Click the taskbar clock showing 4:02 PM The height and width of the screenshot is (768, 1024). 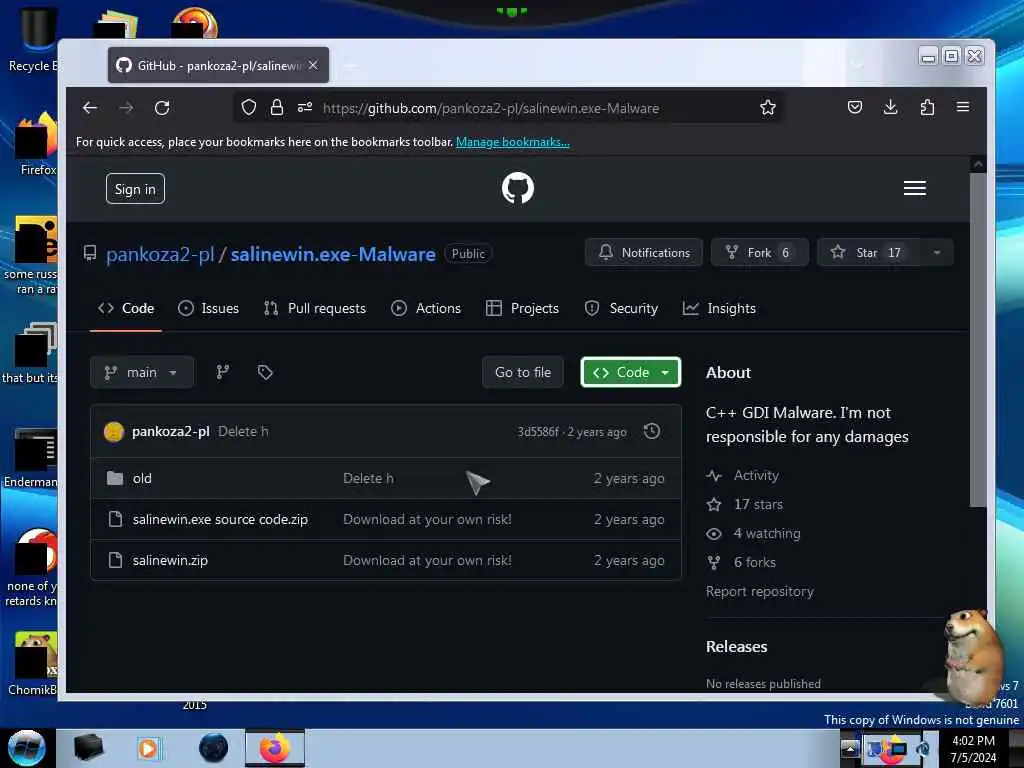coord(973,748)
